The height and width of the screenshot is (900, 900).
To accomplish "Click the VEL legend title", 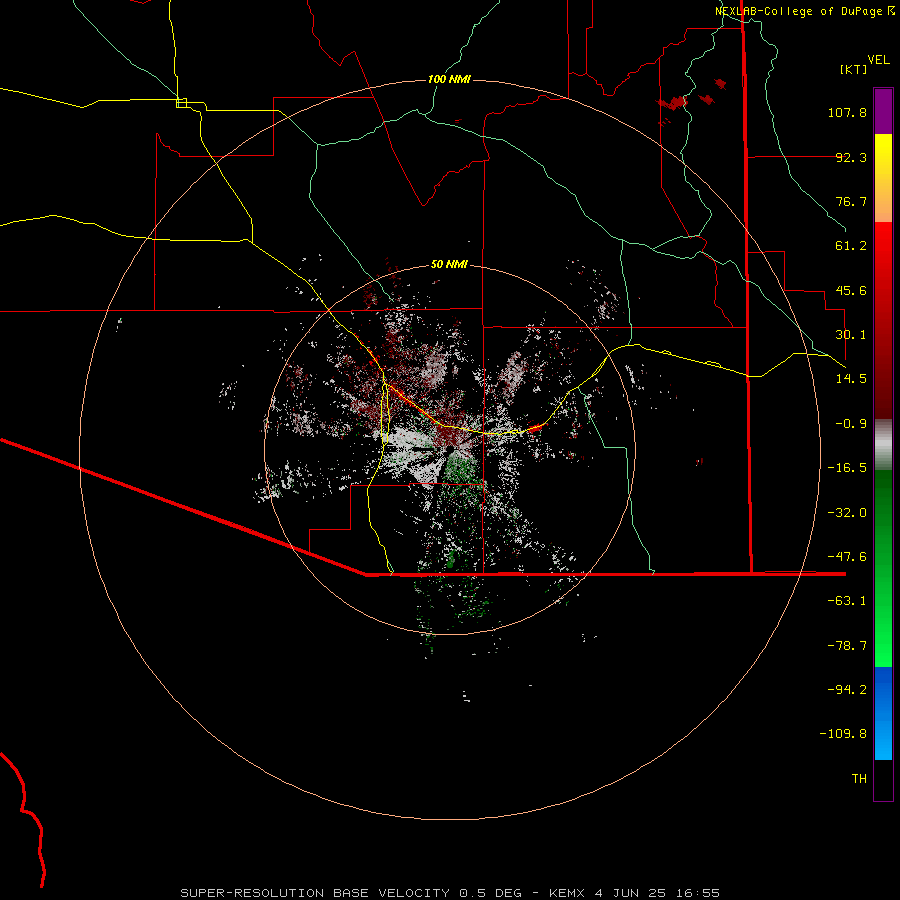I will [878, 60].
